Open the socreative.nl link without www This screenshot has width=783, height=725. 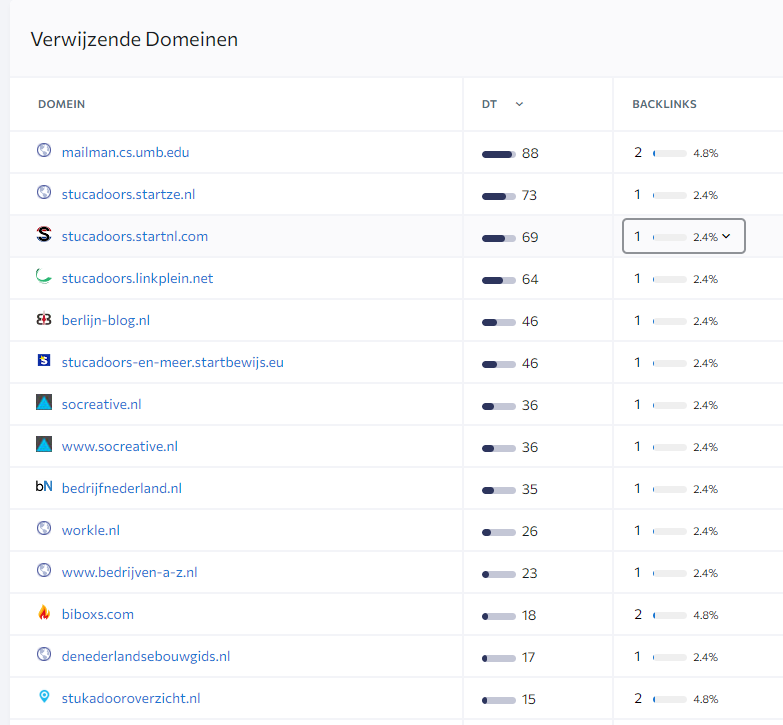pyautogui.click(x=101, y=404)
